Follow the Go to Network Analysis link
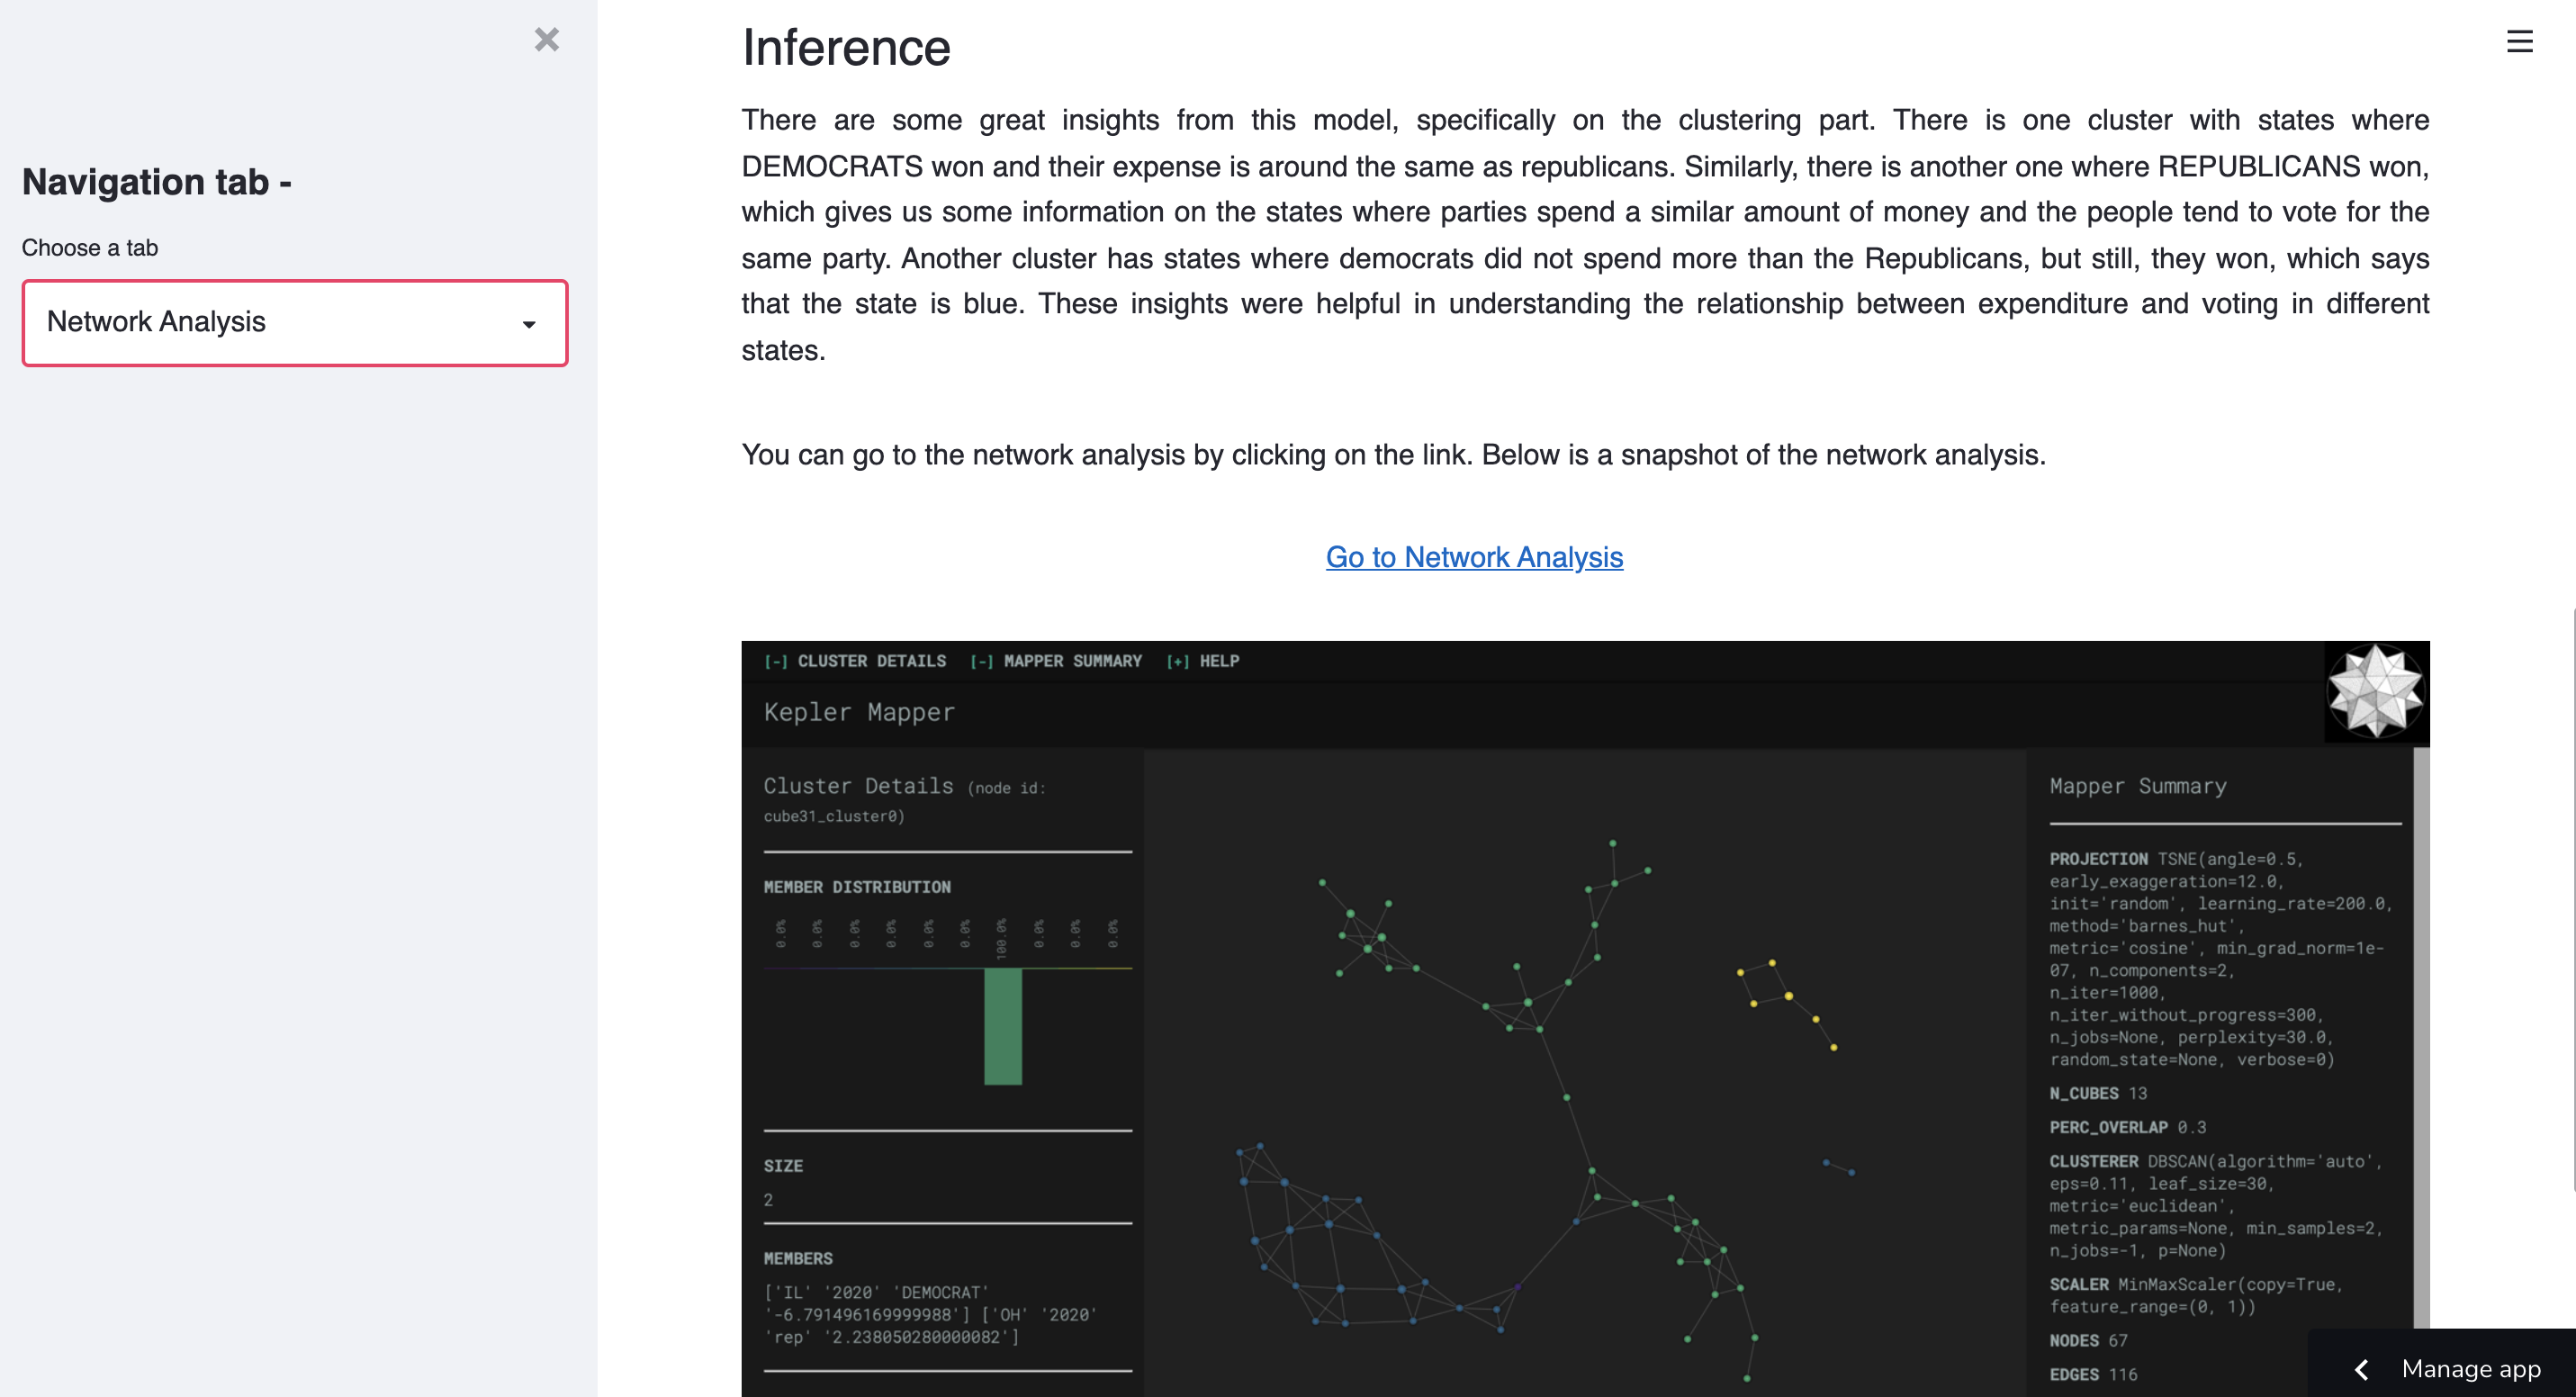The image size is (2576, 1397). (x=1473, y=557)
